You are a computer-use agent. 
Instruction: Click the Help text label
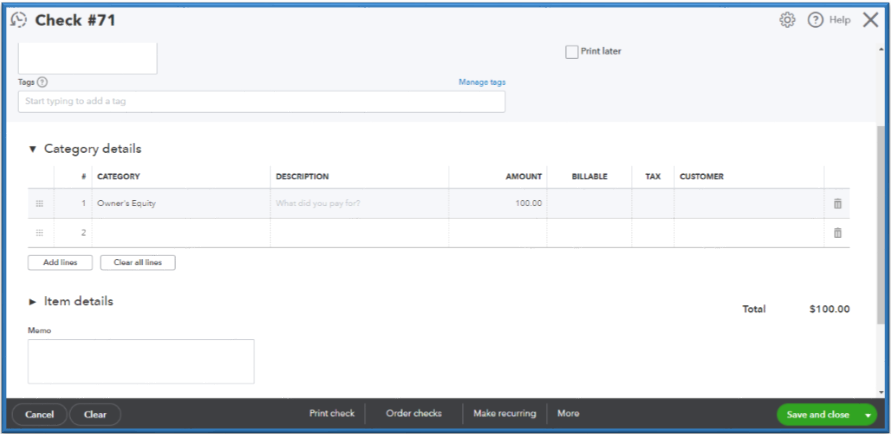(840, 20)
